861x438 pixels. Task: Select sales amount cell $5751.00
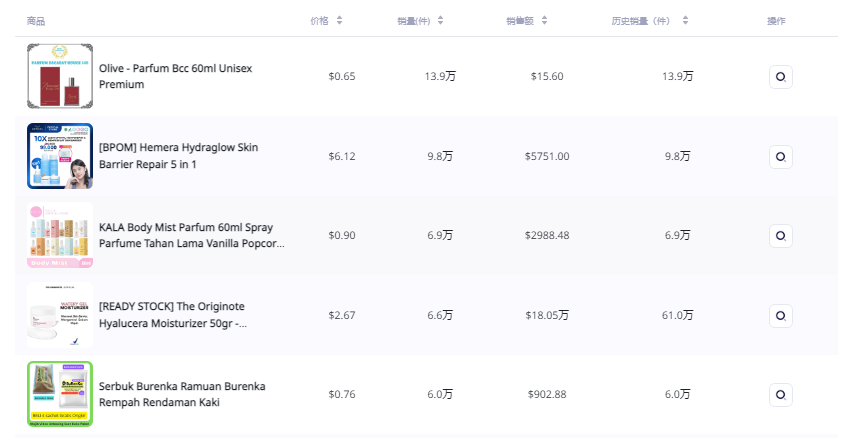(547, 156)
